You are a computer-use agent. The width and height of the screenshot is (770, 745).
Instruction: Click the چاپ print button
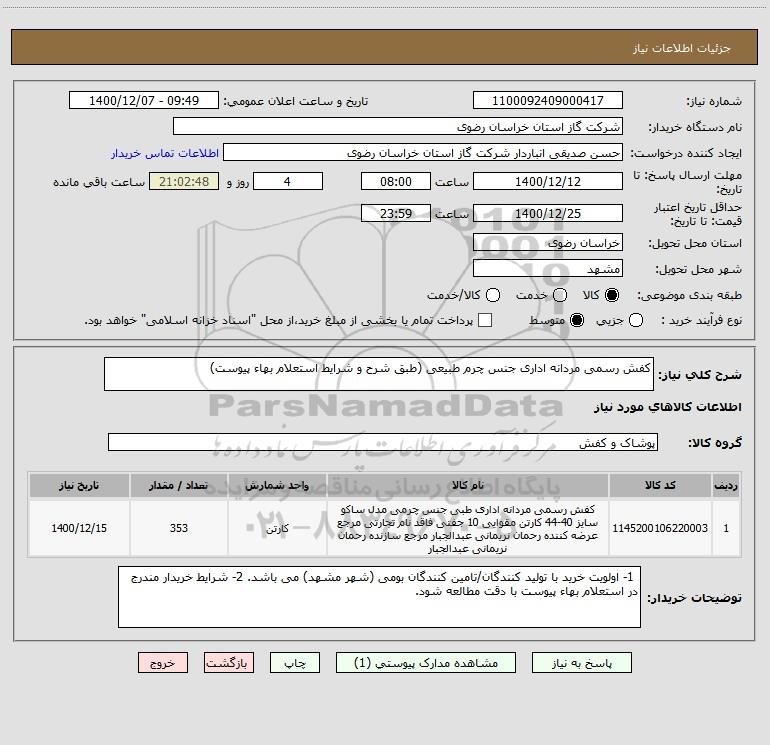[x=295, y=663]
